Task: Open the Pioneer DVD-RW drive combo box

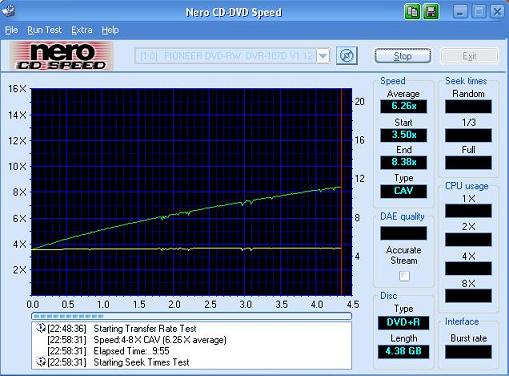Action: tap(232, 56)
